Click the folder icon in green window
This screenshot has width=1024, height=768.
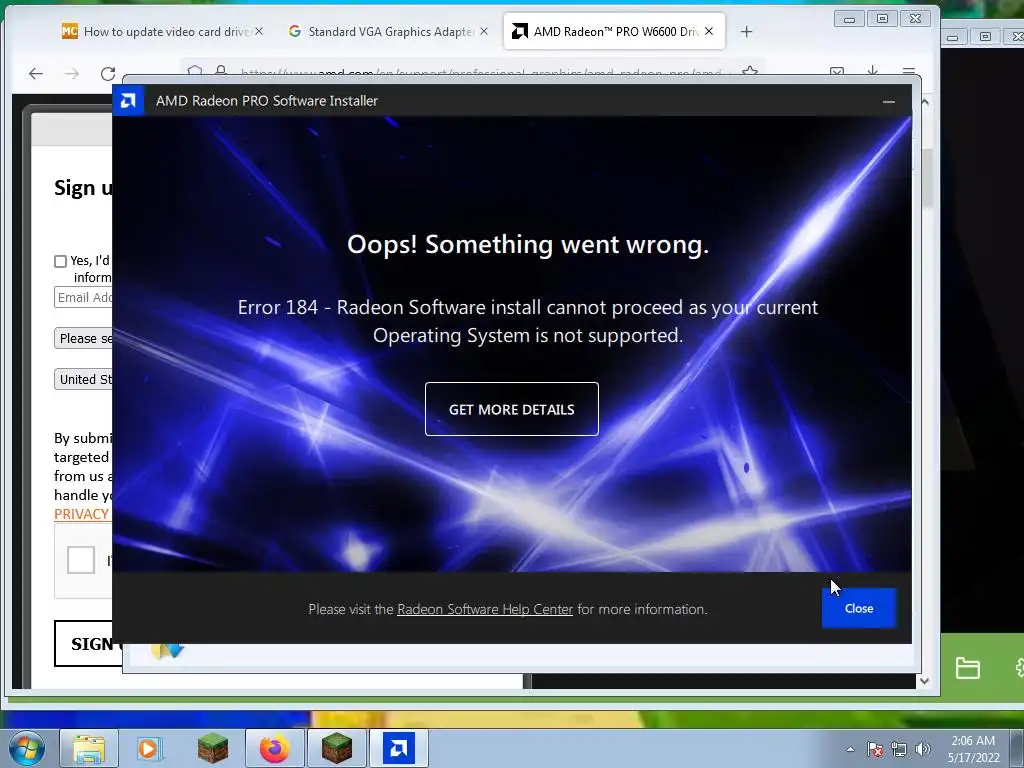(967, 669)
